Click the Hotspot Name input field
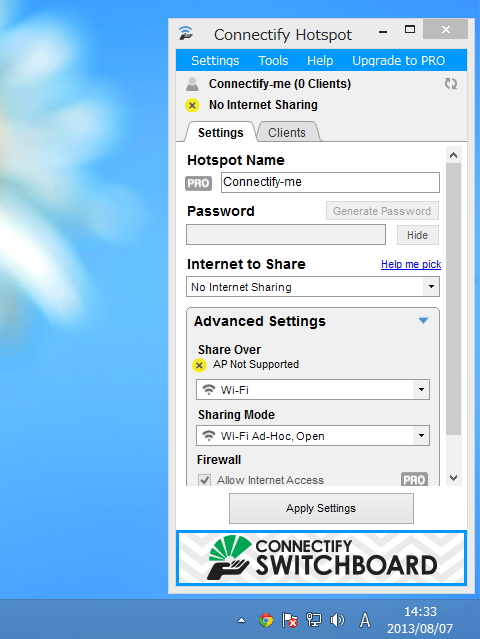This screenshot has width=480, height=639. (x=330, y=182)
